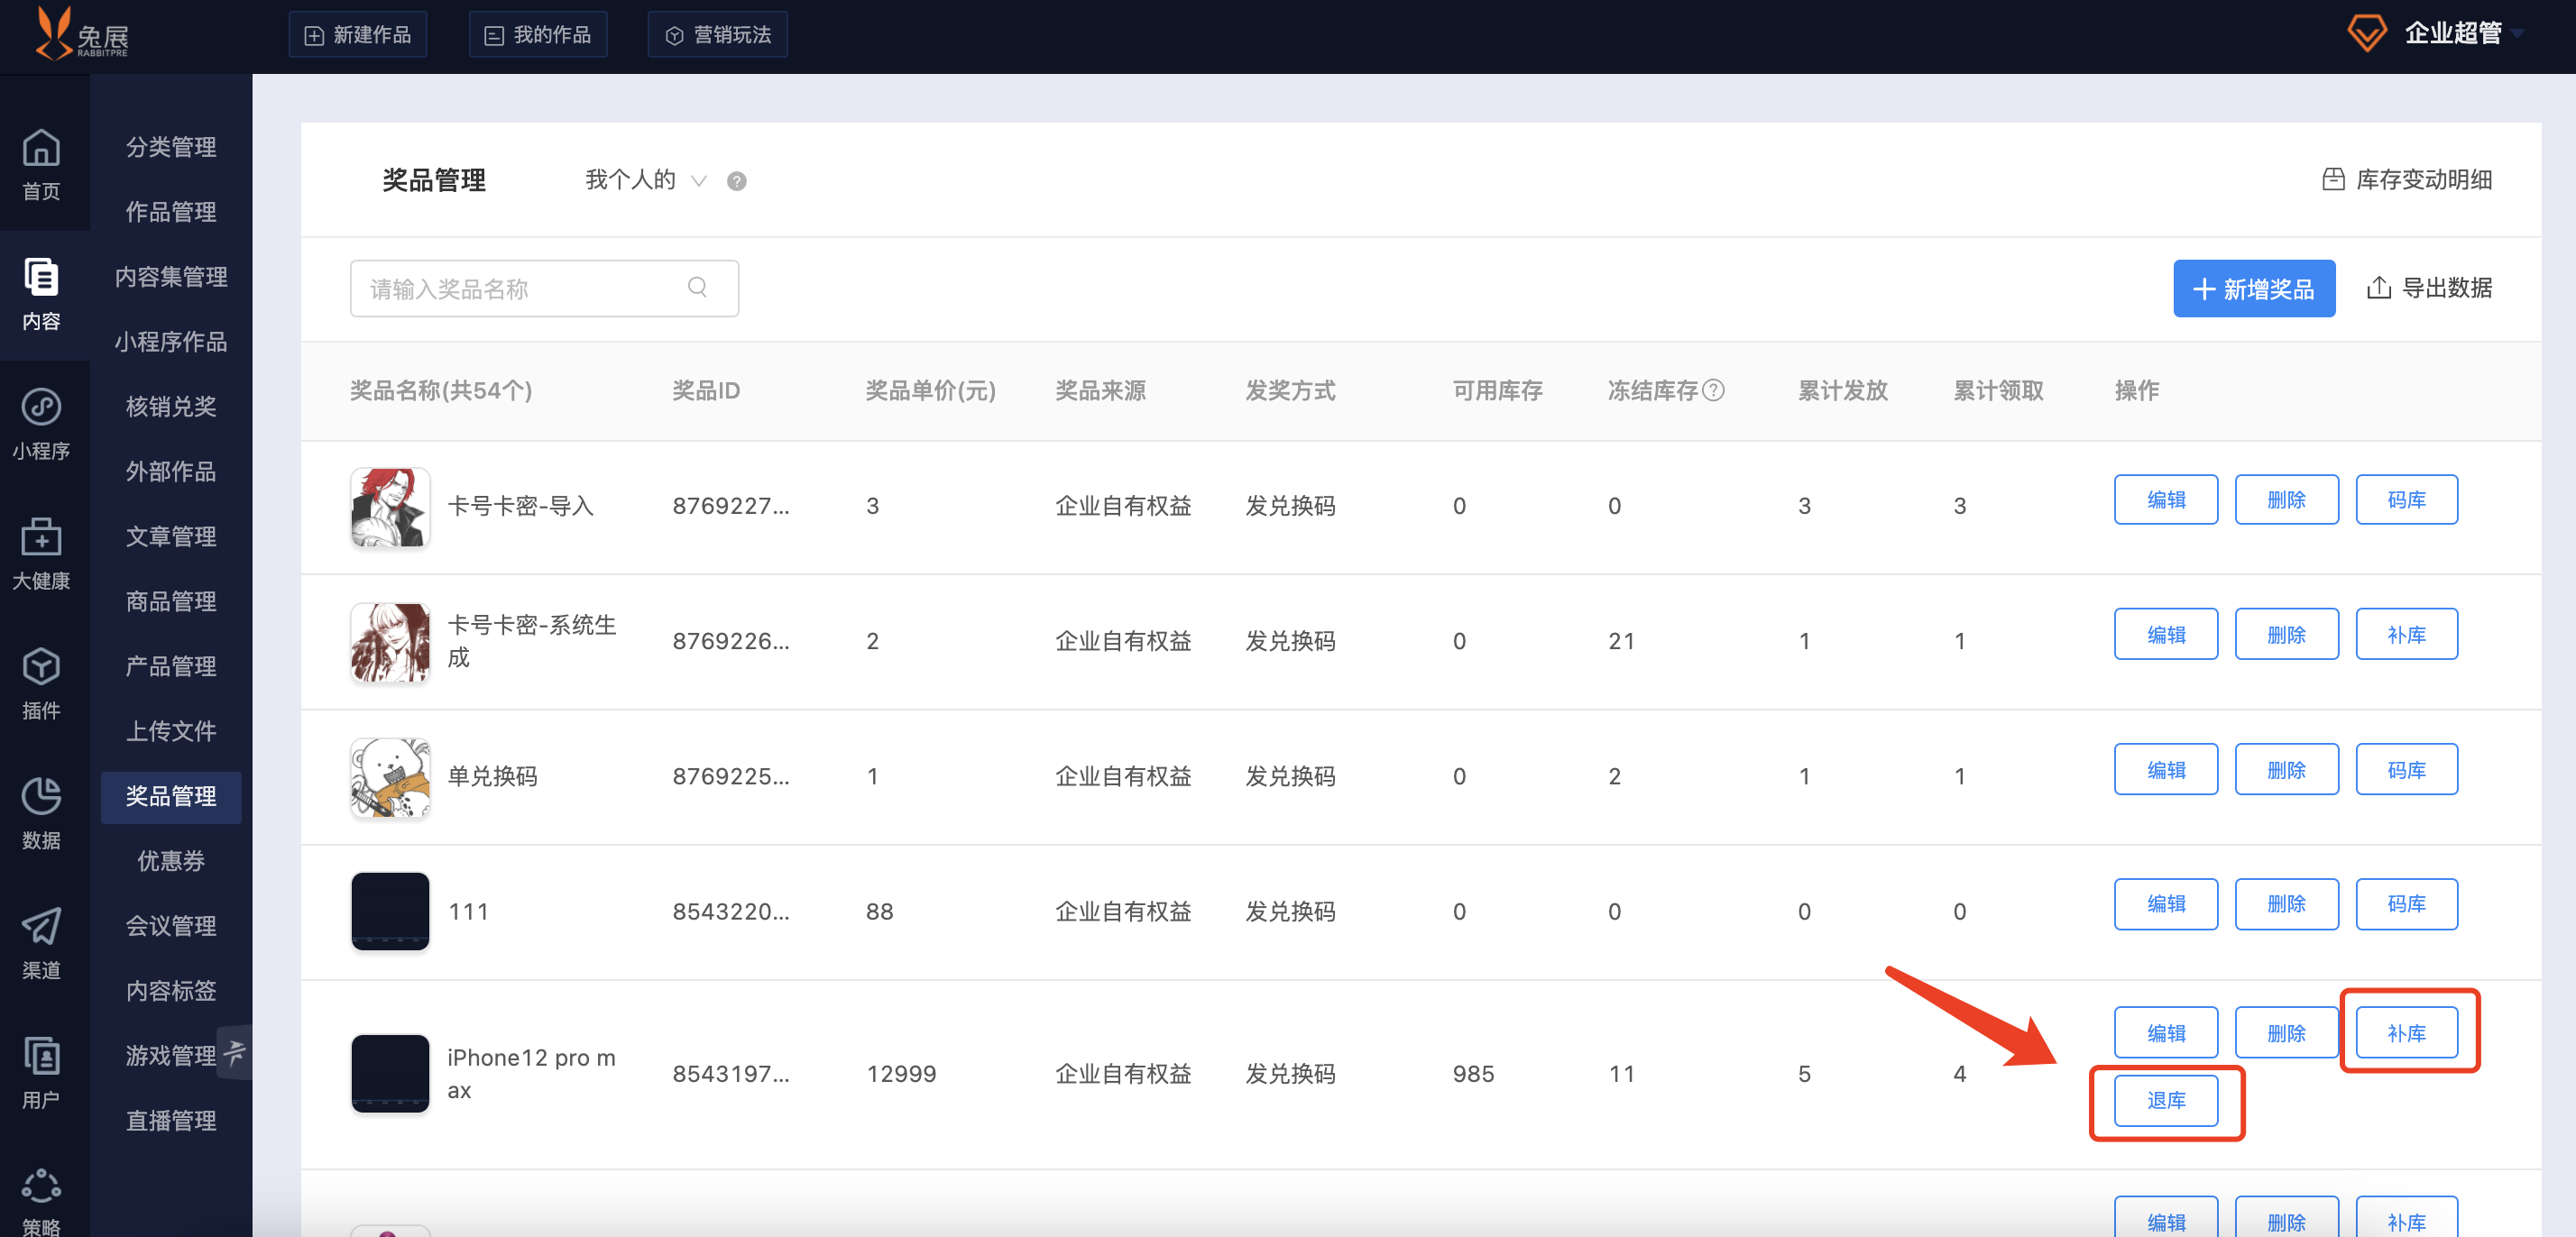The image size is (2576, 1237).
Task: Click 补库 for iPhone12 pro max prize
Action: coord(2406,1033)
